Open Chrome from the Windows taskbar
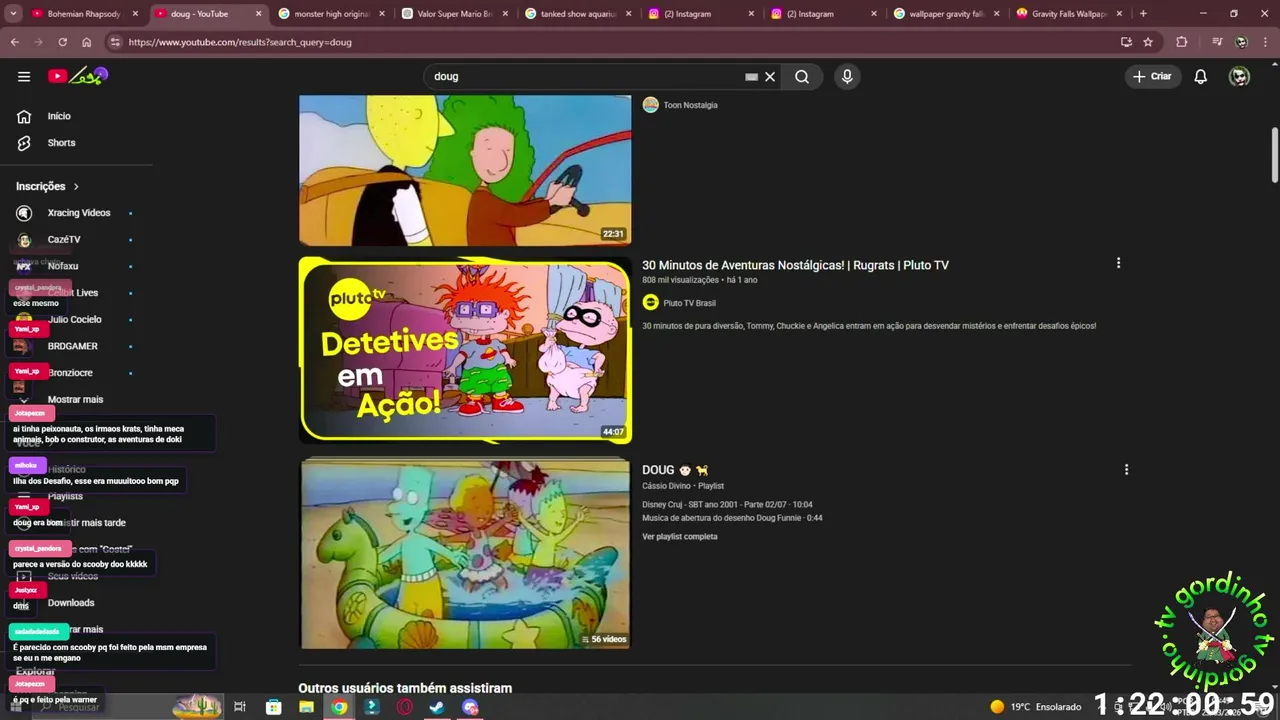The image size is (1280, 720). click(x=339, y=707)
